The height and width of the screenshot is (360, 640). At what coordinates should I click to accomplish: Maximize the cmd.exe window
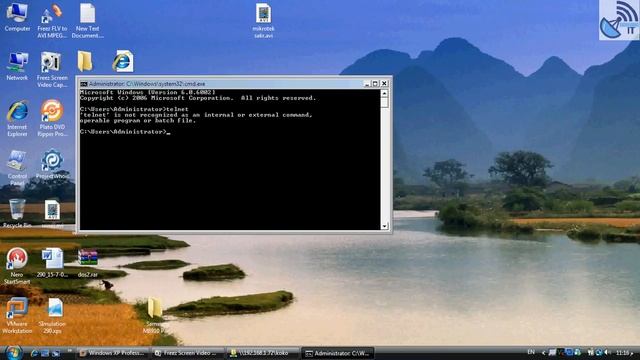(375, 84)
